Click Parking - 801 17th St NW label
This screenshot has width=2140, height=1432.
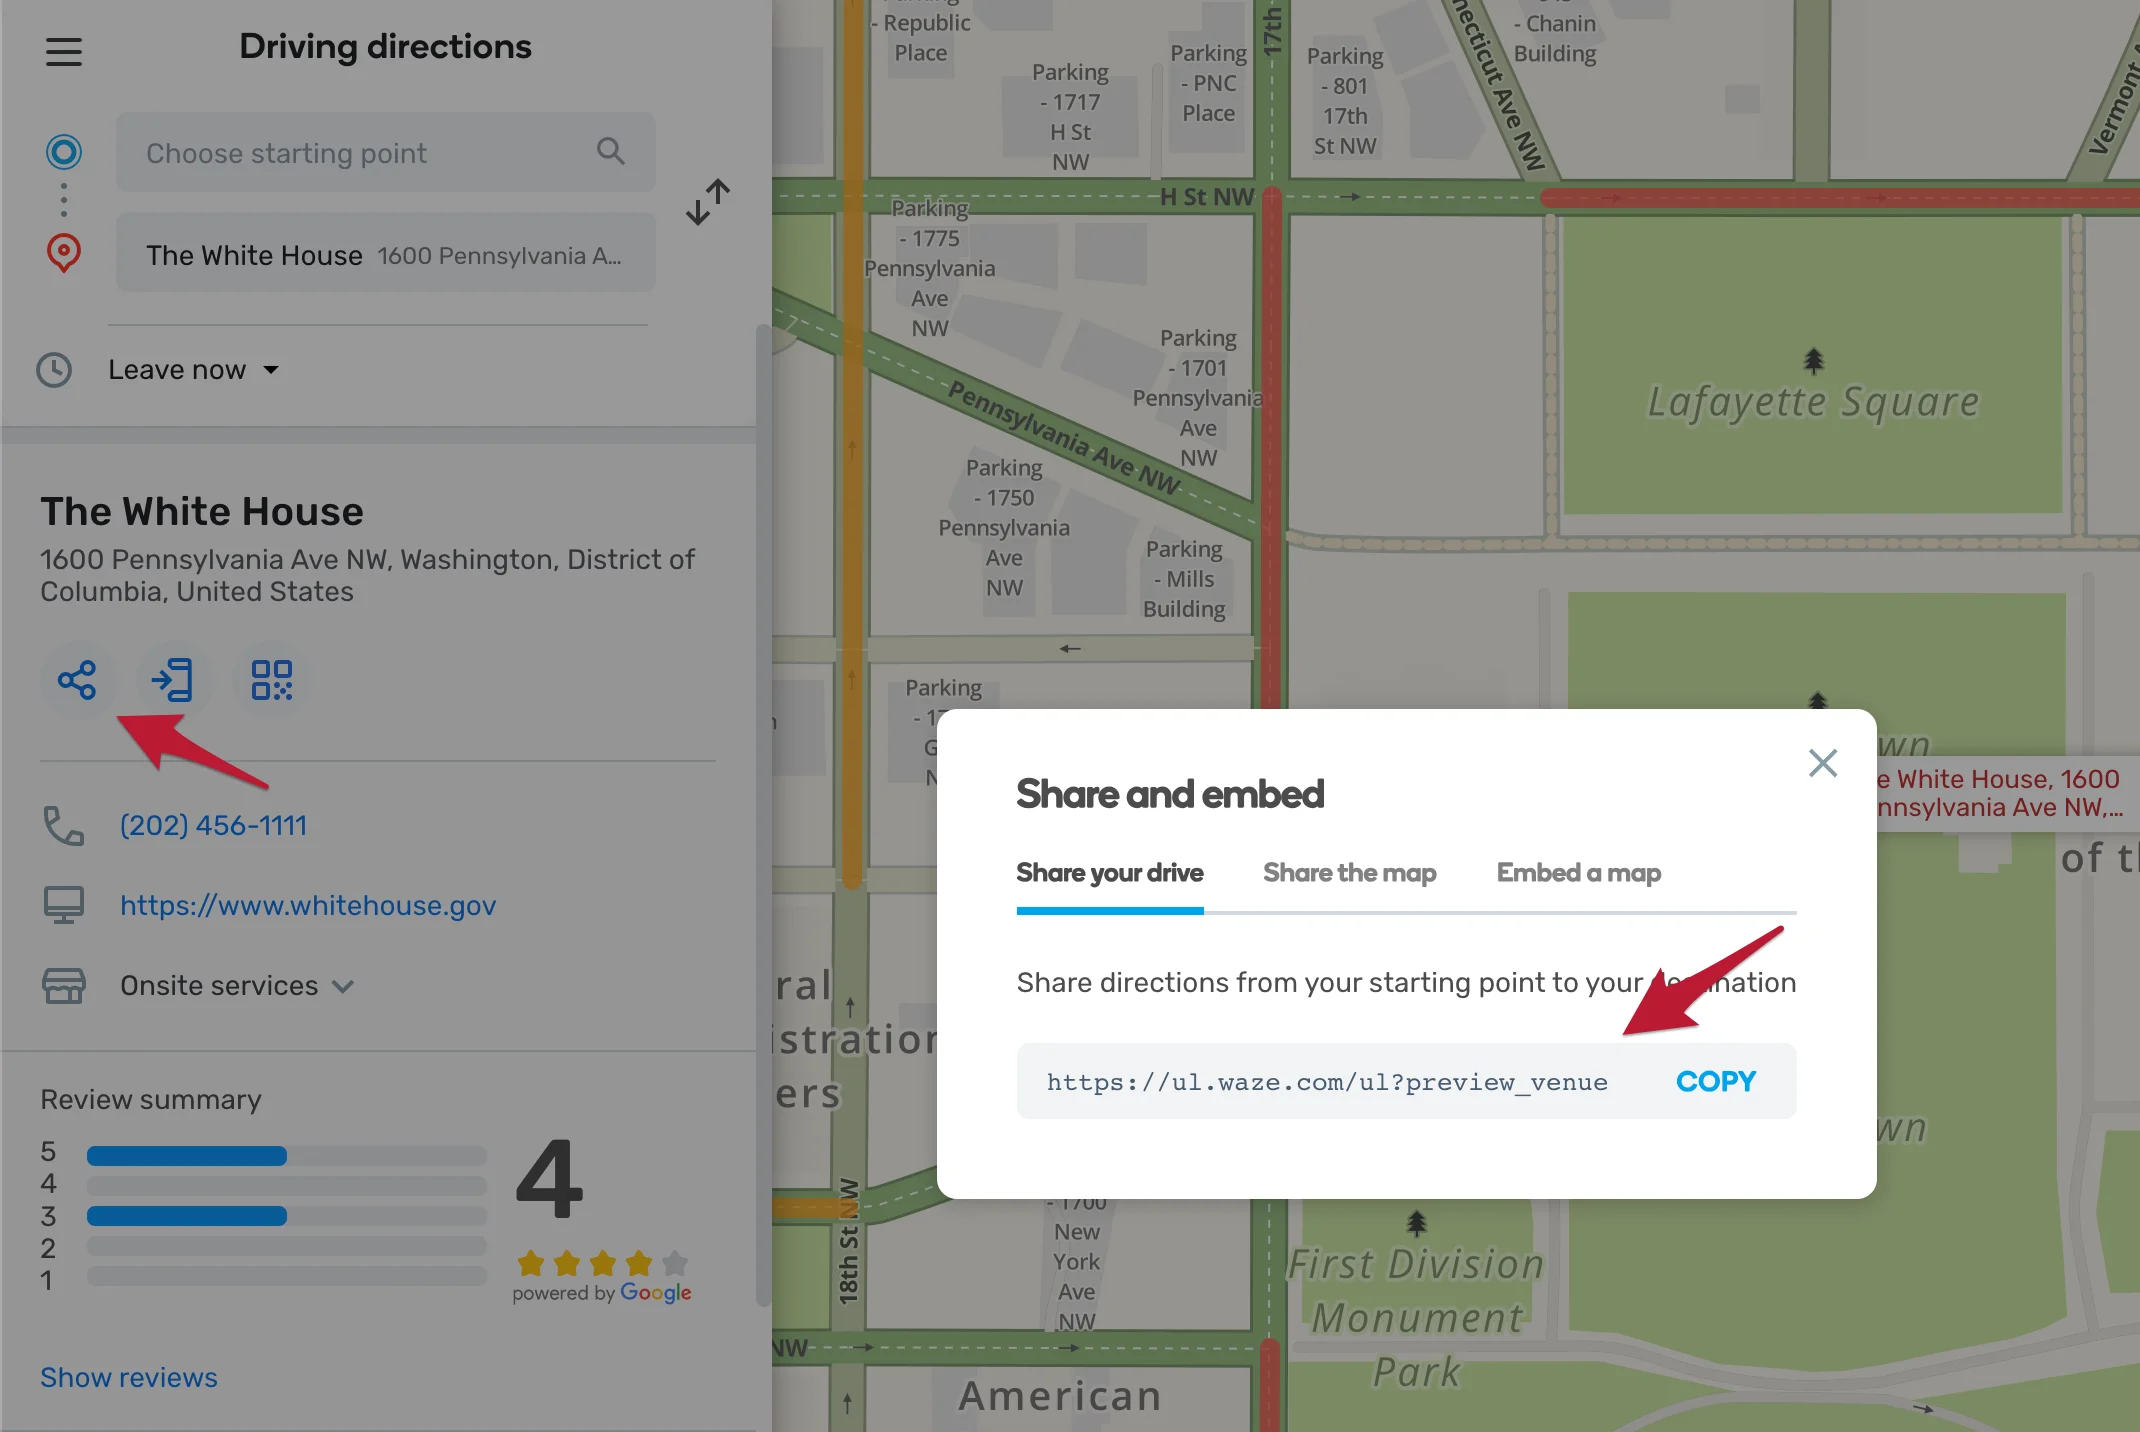(1345, 101)
